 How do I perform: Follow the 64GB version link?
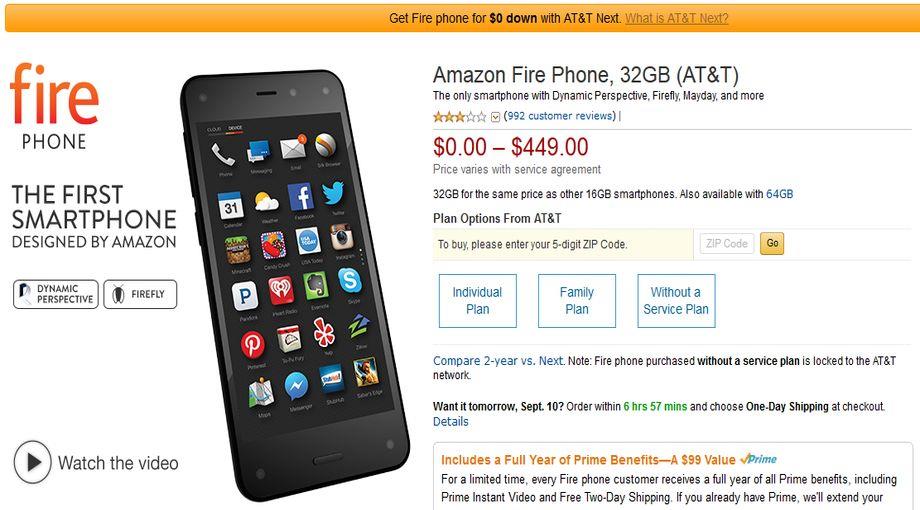tap(780, 194)
